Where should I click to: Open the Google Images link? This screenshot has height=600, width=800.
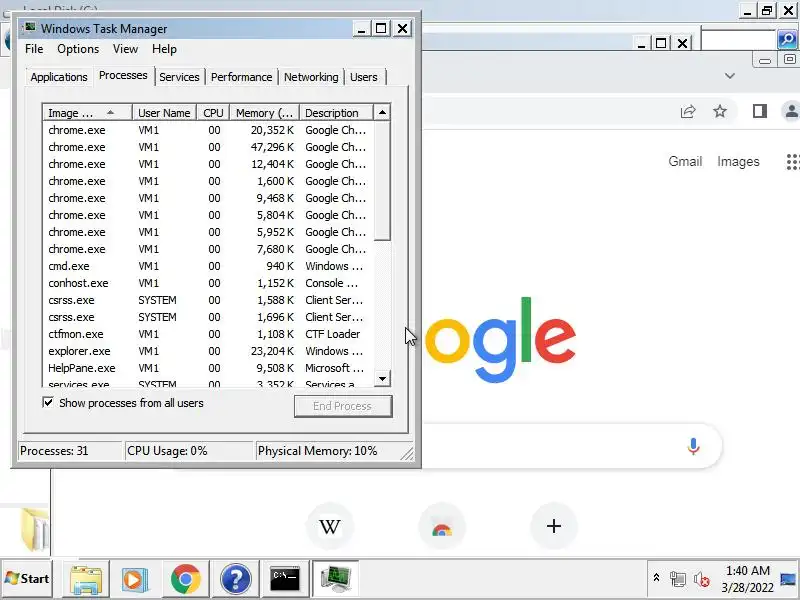tap(738, 161)
